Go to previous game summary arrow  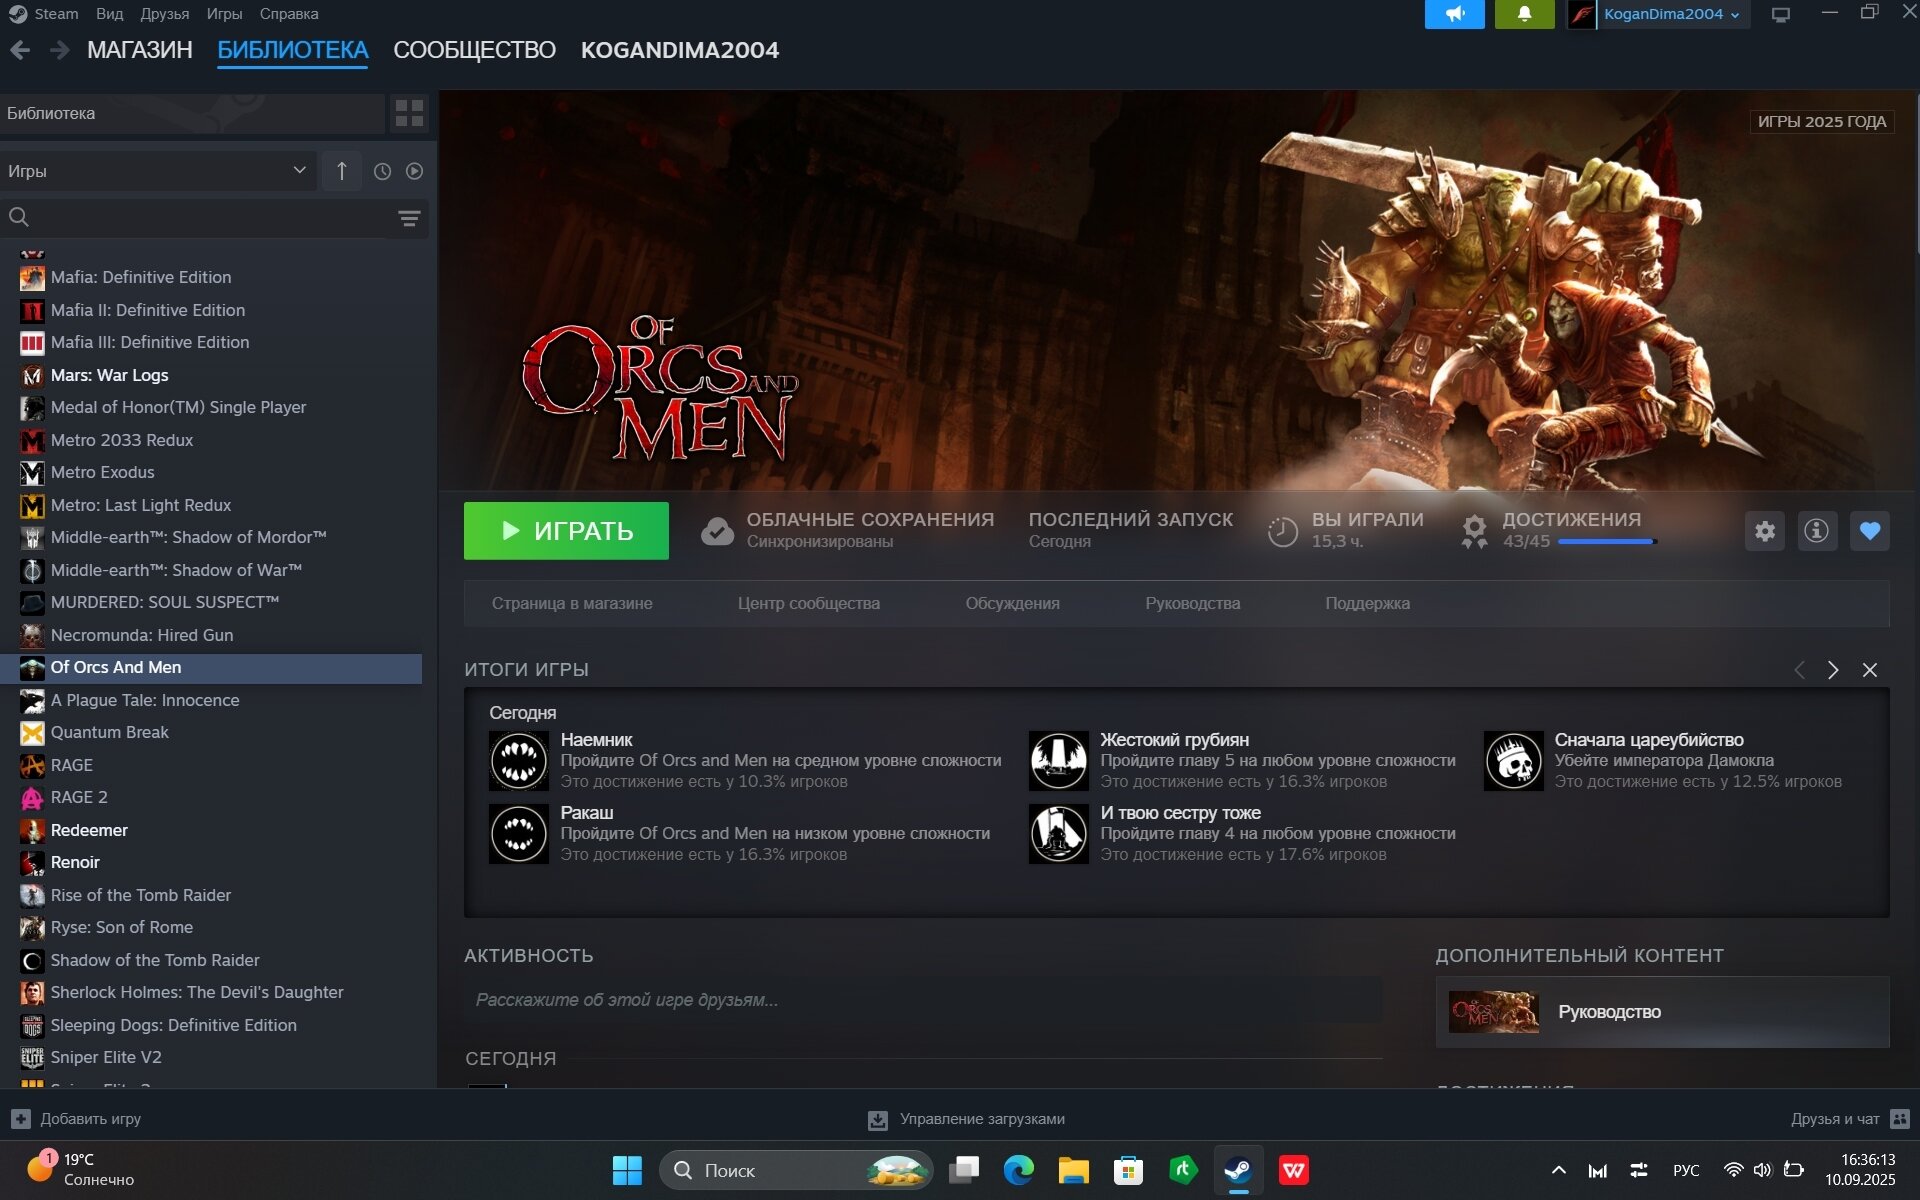(1799, 670)
